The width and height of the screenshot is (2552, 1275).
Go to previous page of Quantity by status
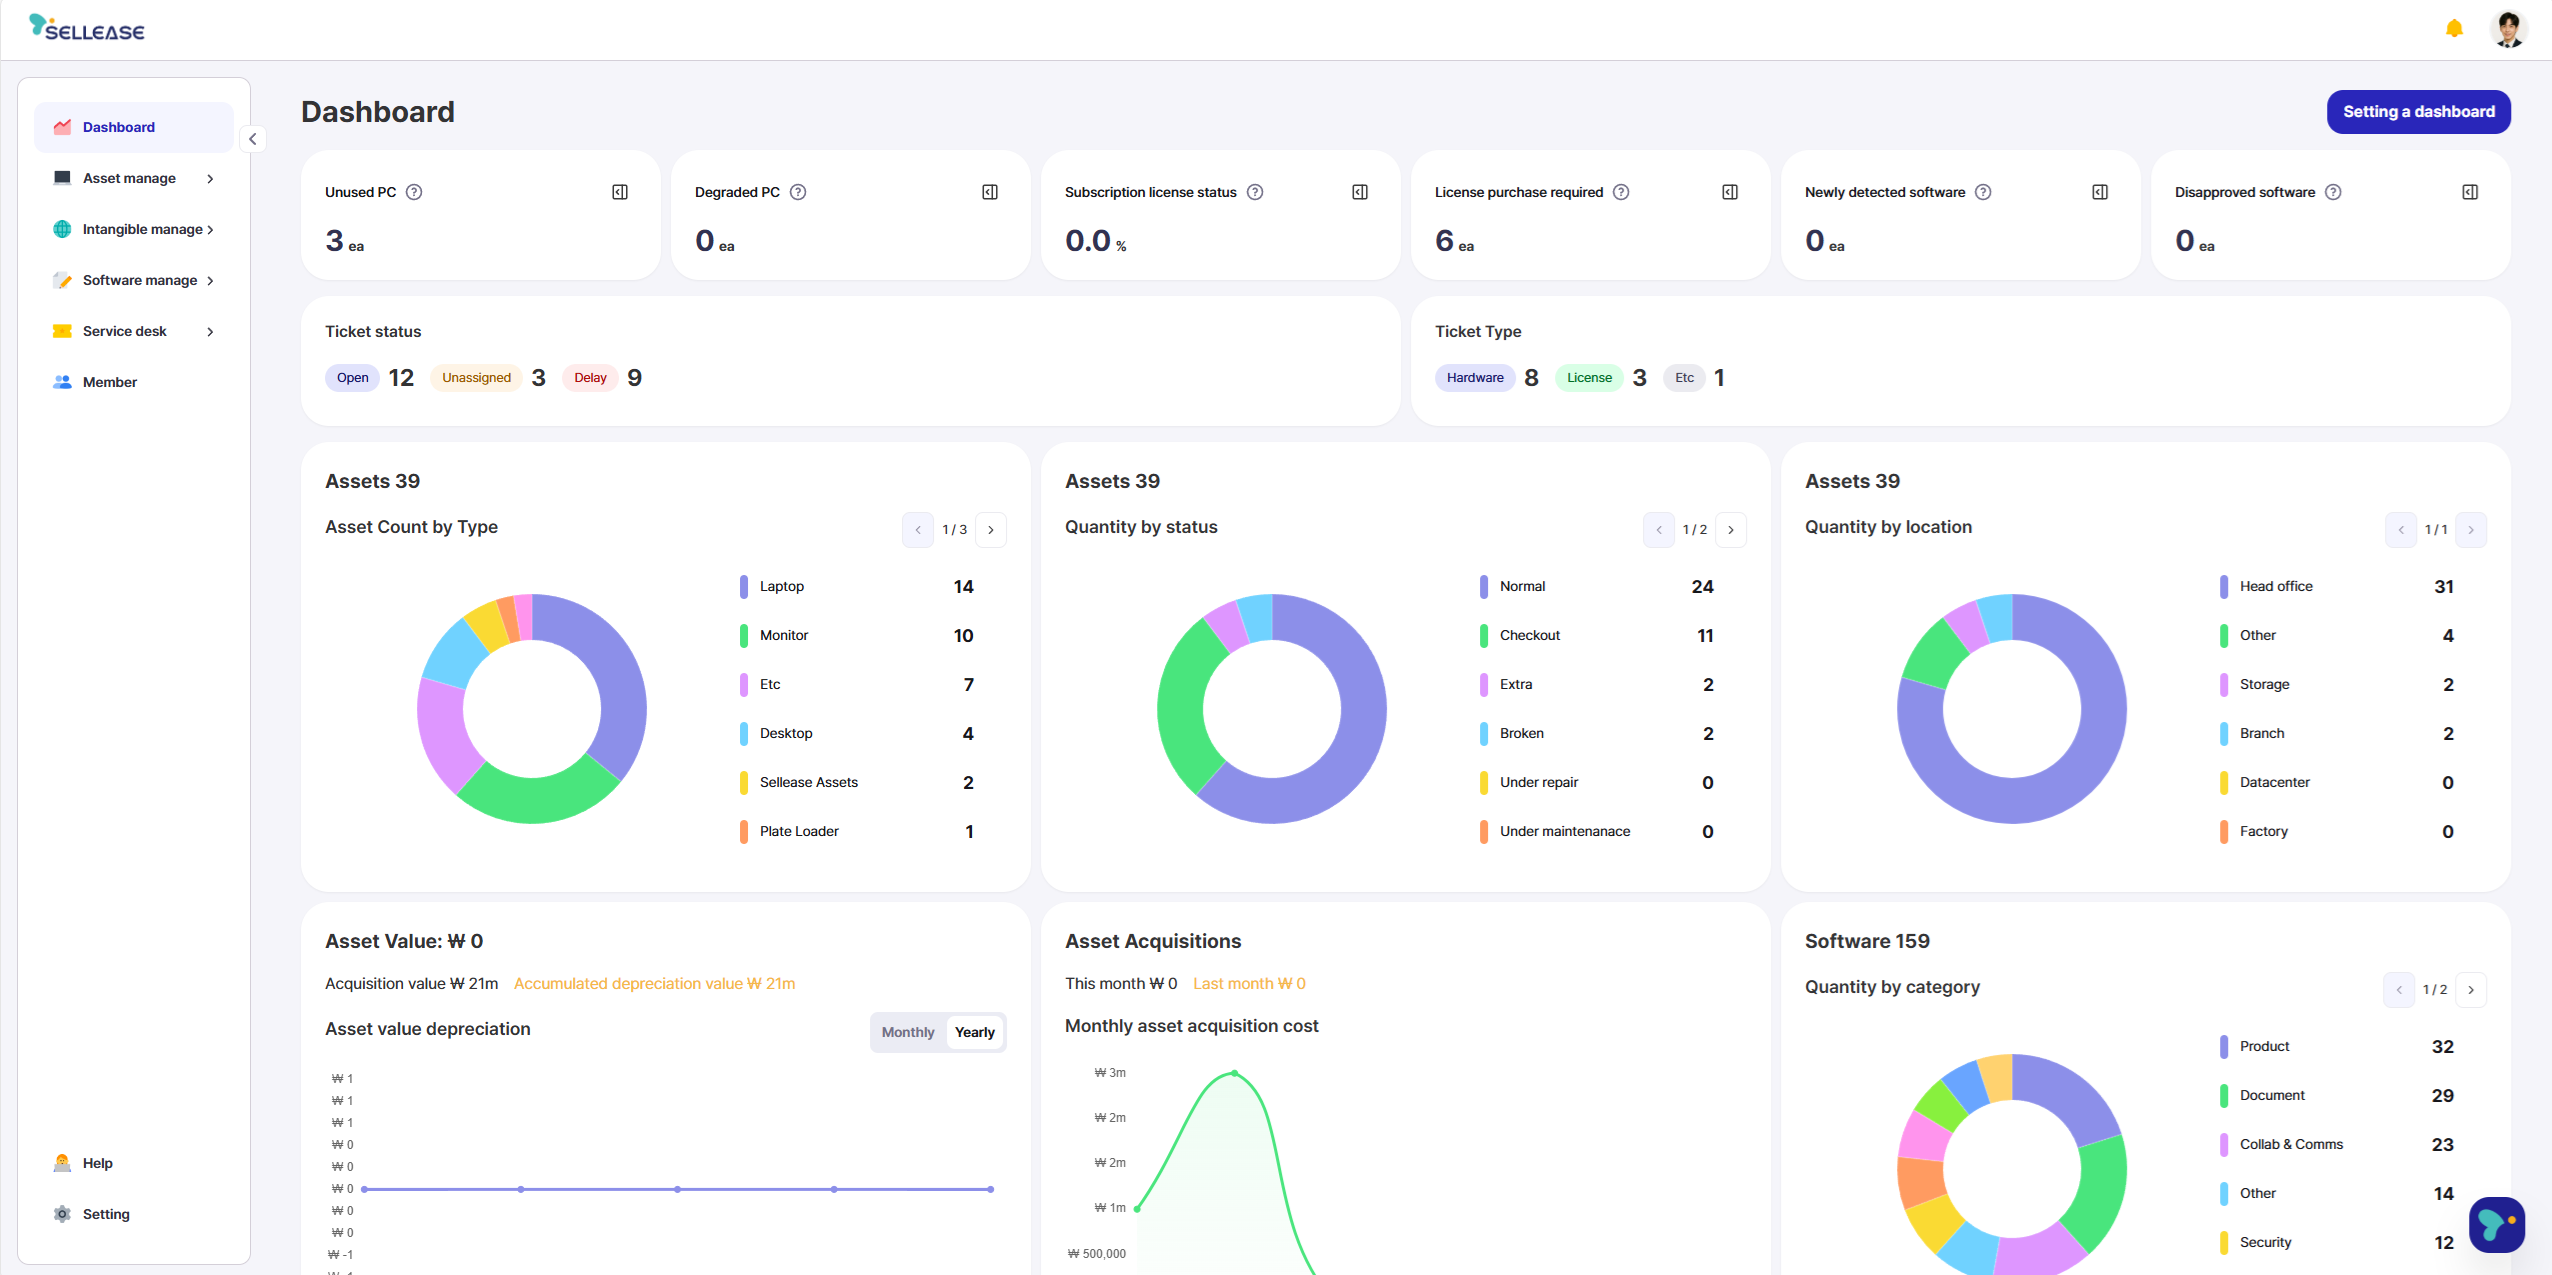pos(1659,530)
